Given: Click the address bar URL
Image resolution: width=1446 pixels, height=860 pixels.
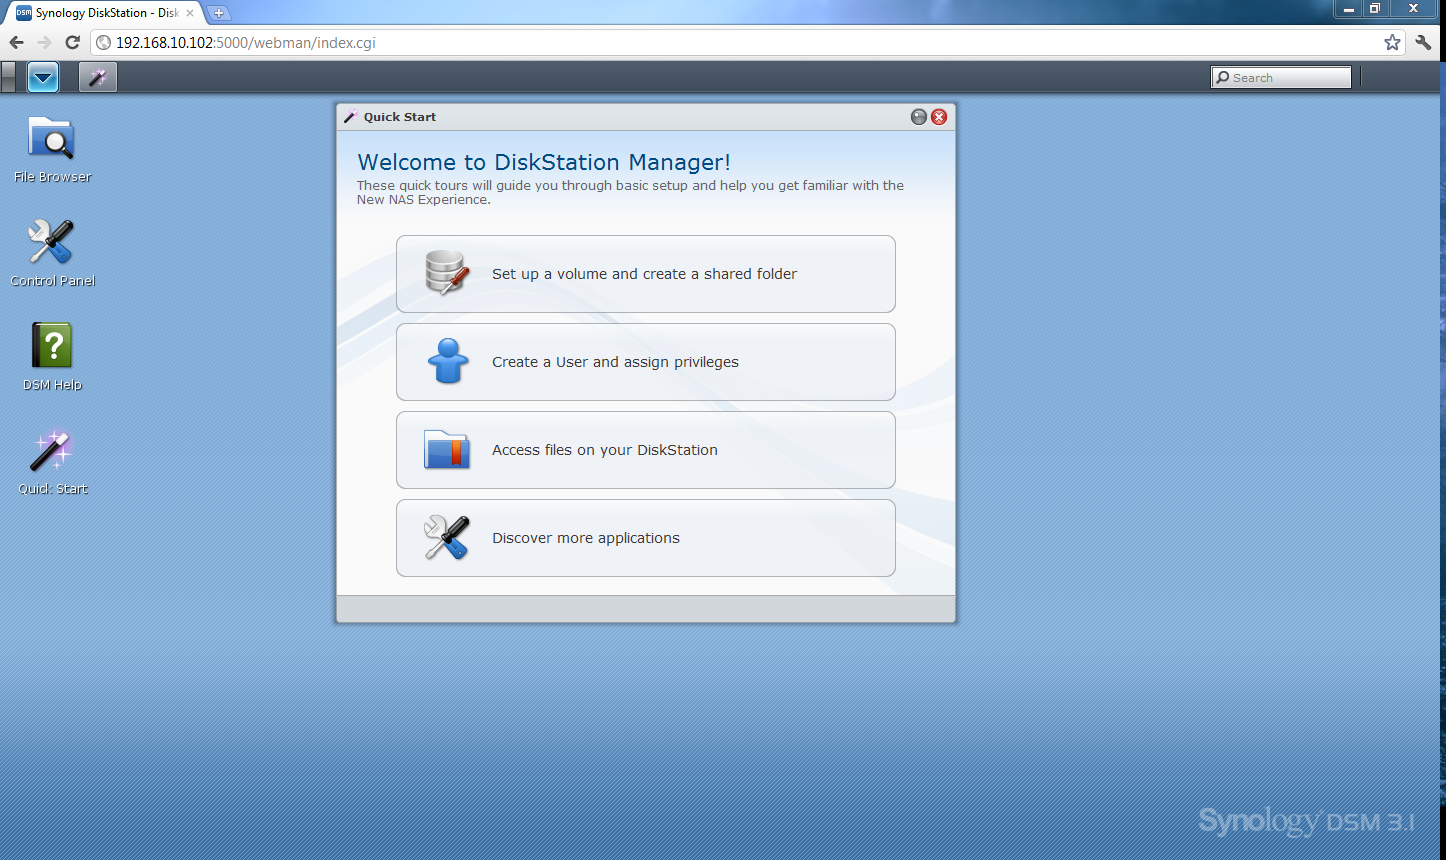Looking at the screenshot, I should click(x=246, y=43).
